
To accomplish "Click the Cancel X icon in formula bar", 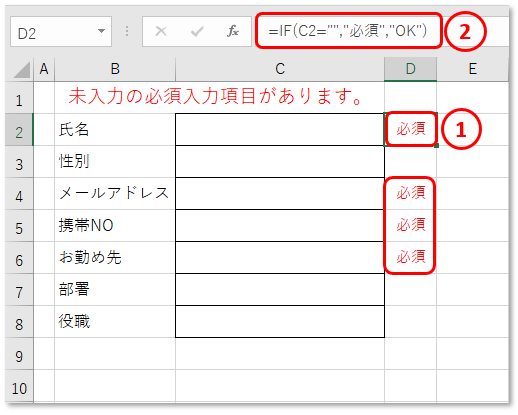I will (x=161, y=31).
